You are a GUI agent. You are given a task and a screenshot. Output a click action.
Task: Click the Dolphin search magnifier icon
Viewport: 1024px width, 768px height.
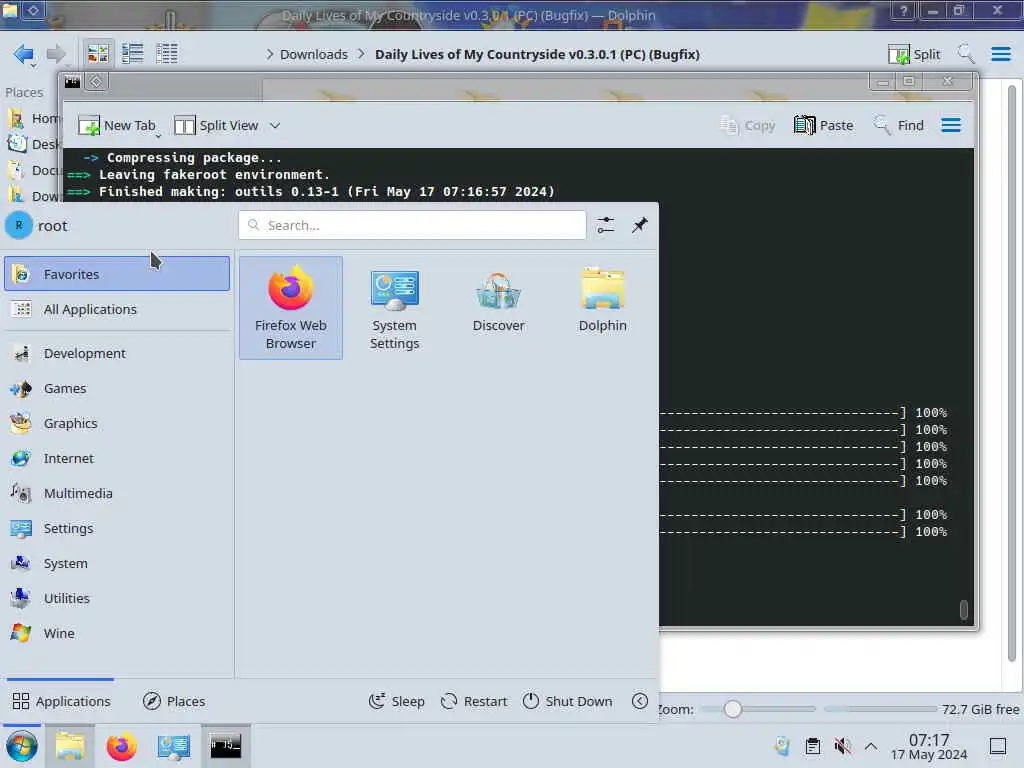966,54
